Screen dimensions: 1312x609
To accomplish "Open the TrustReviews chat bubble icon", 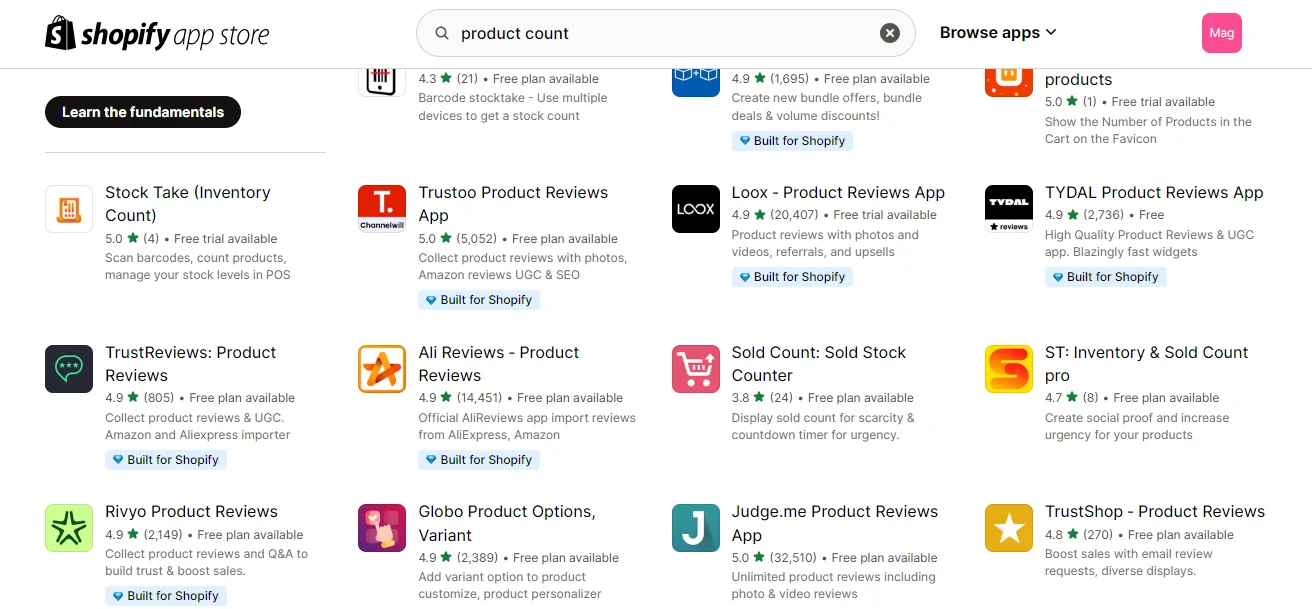I will [x=69, y=369].
